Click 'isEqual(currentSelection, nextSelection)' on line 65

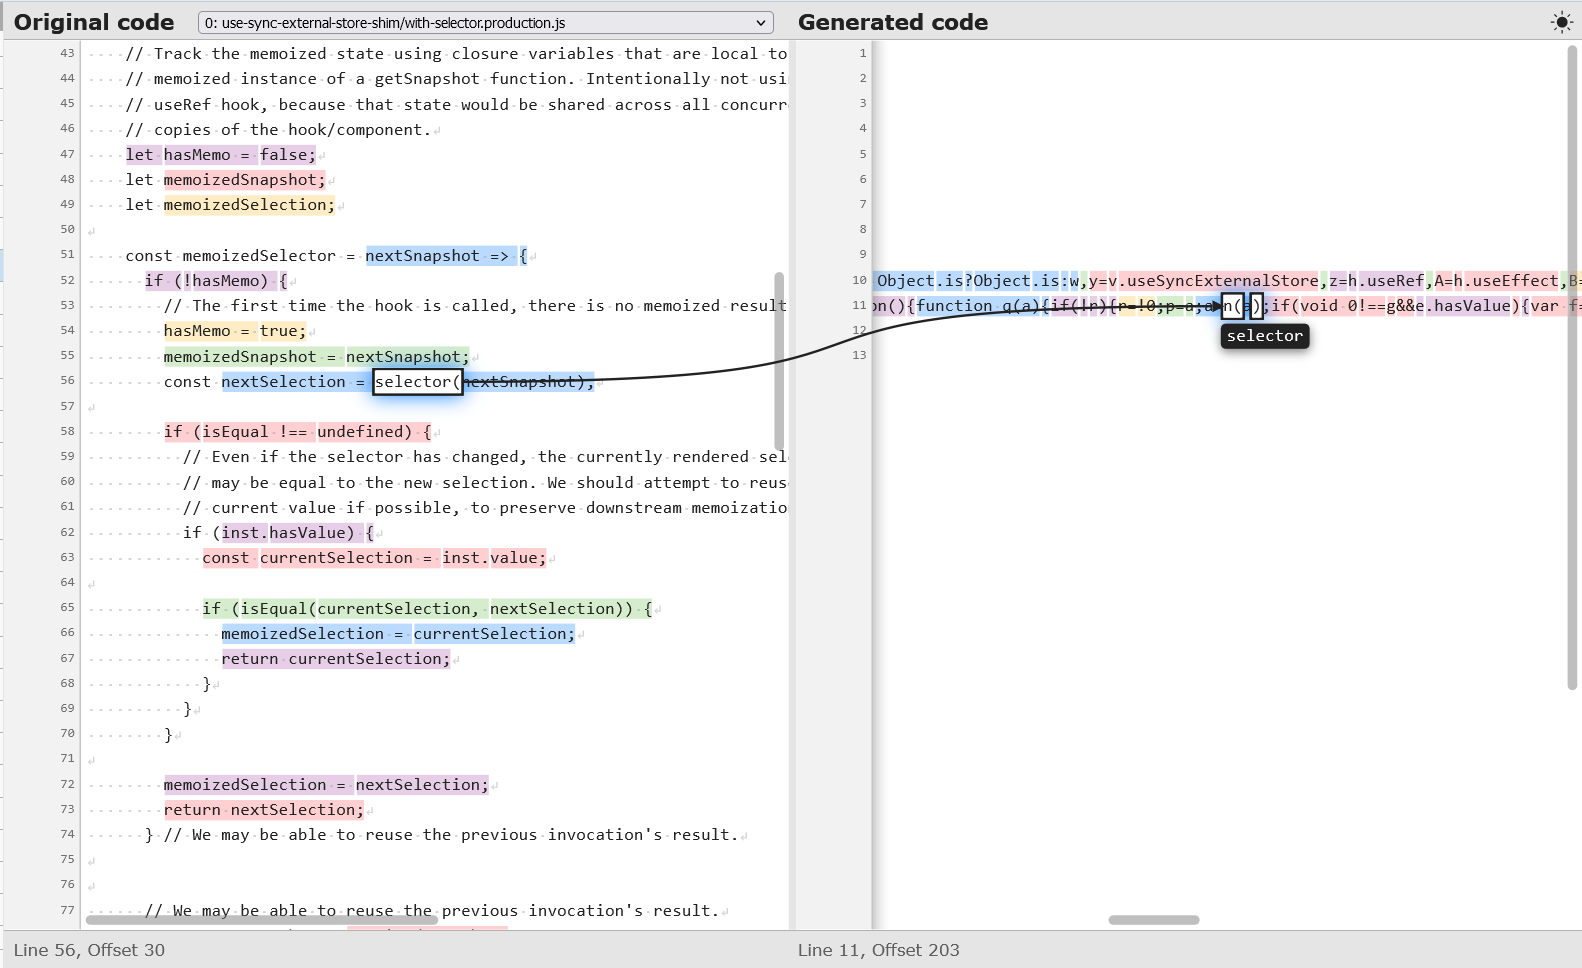click(x=436, y=609)
